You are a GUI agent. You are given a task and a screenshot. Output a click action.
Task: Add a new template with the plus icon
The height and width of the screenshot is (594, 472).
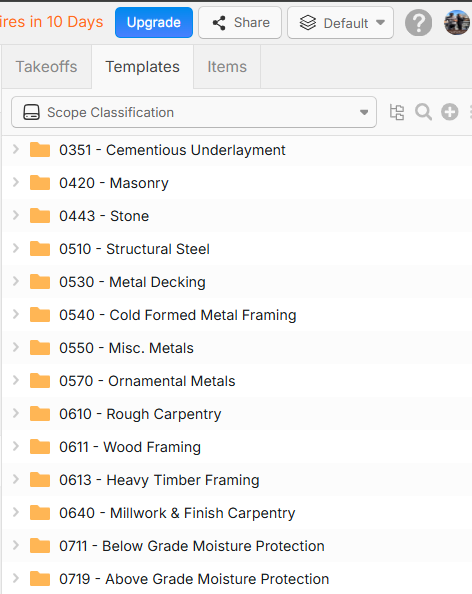[450, 112]
